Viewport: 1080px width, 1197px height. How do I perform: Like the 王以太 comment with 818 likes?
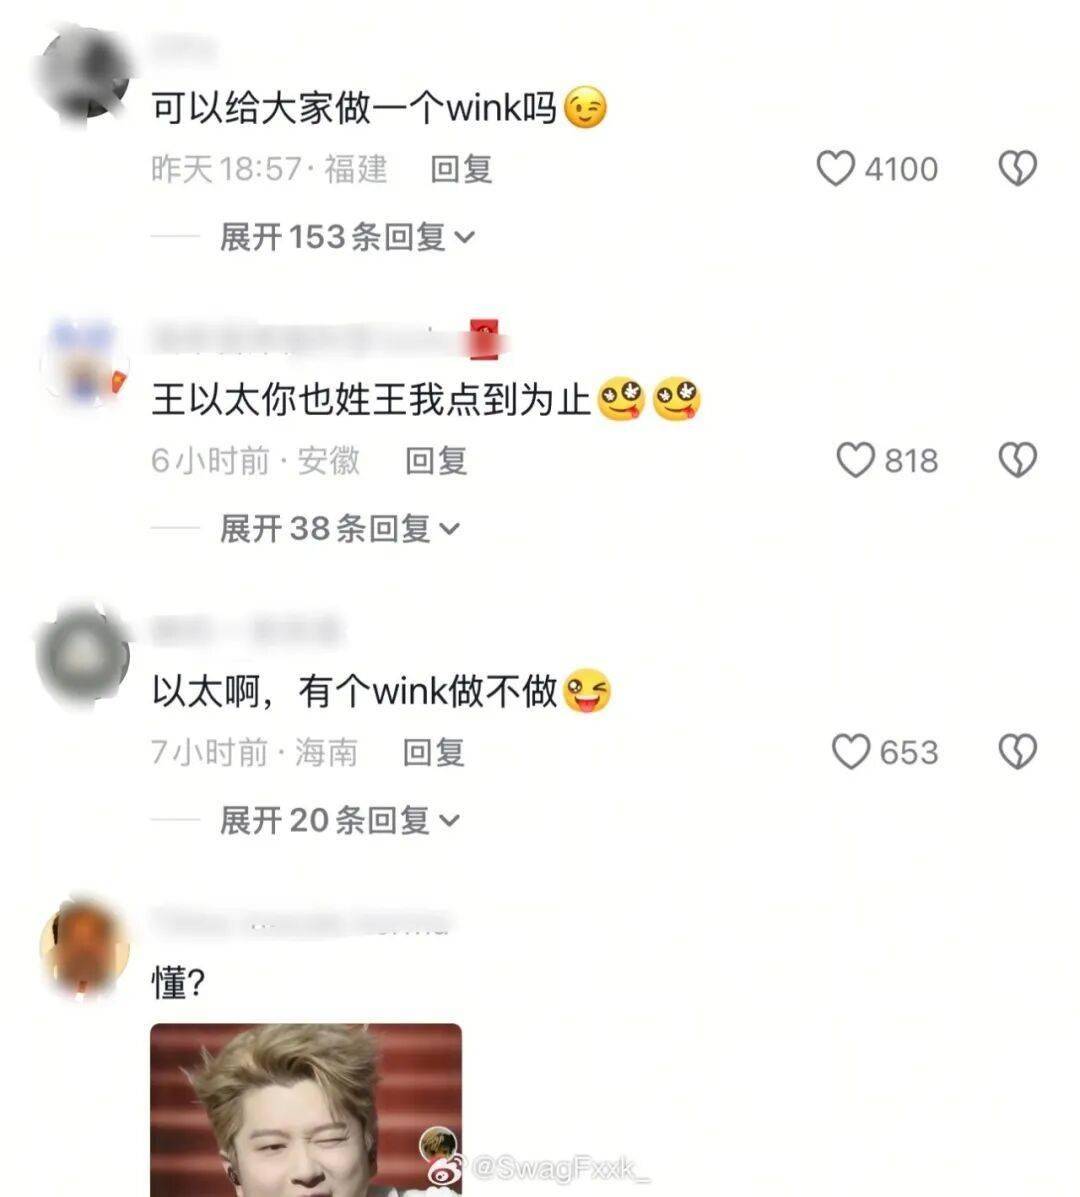coord(856,460)
